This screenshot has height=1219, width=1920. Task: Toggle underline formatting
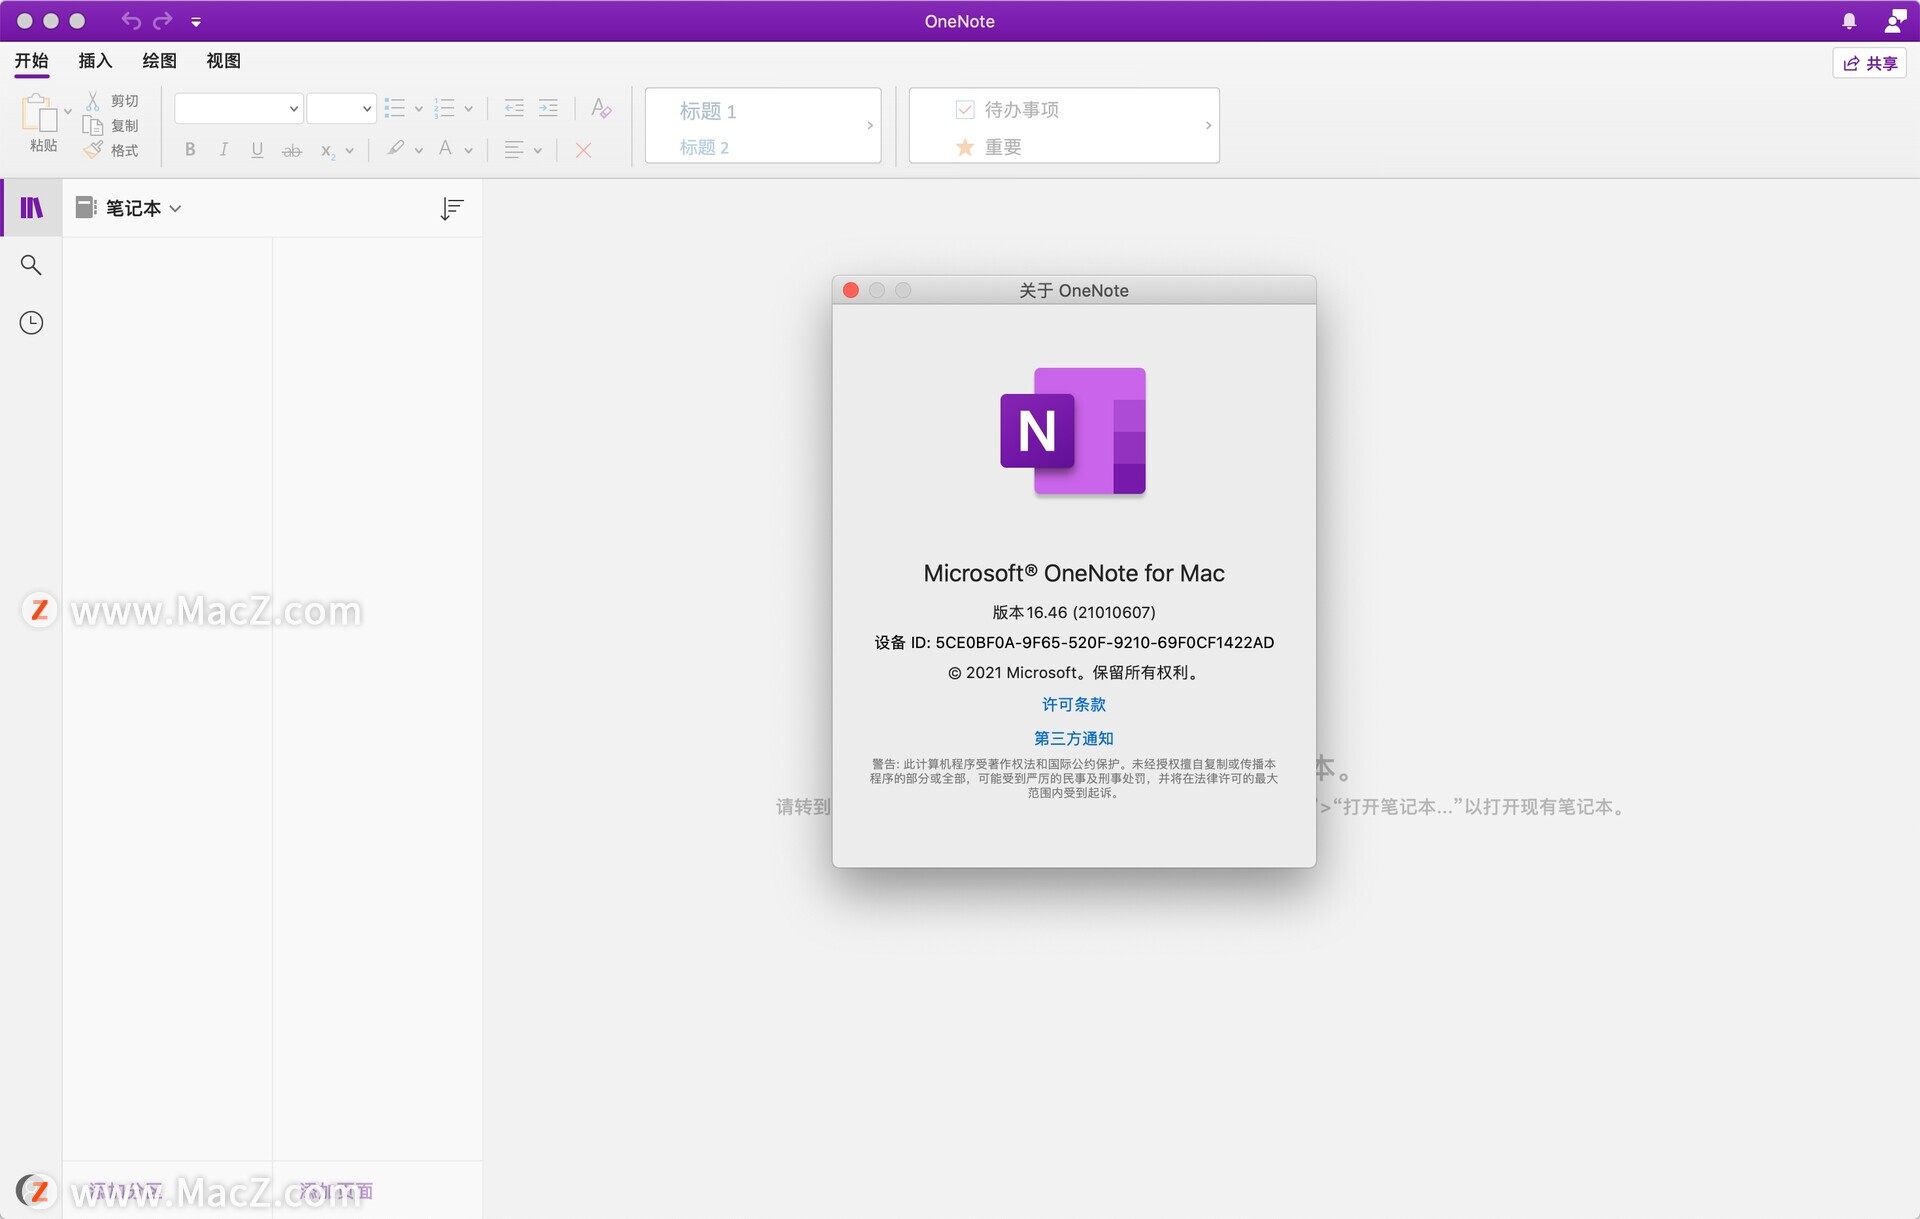tap(257, 150)
